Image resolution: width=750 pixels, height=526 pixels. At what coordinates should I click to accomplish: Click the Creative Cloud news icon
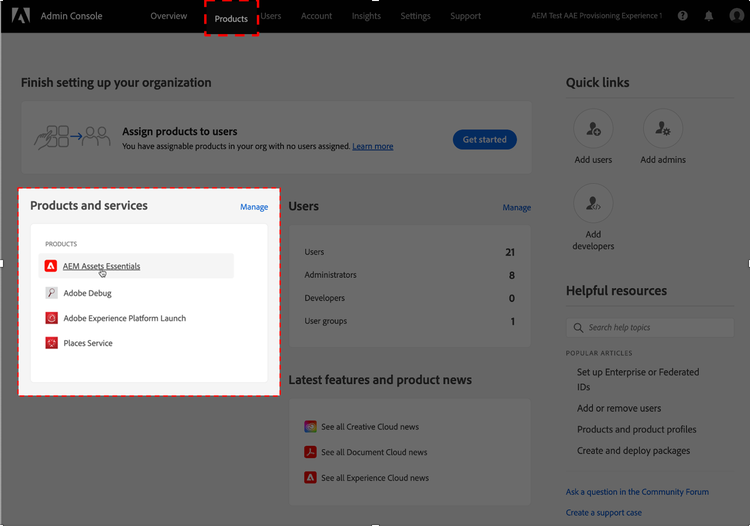coord(310,427)
